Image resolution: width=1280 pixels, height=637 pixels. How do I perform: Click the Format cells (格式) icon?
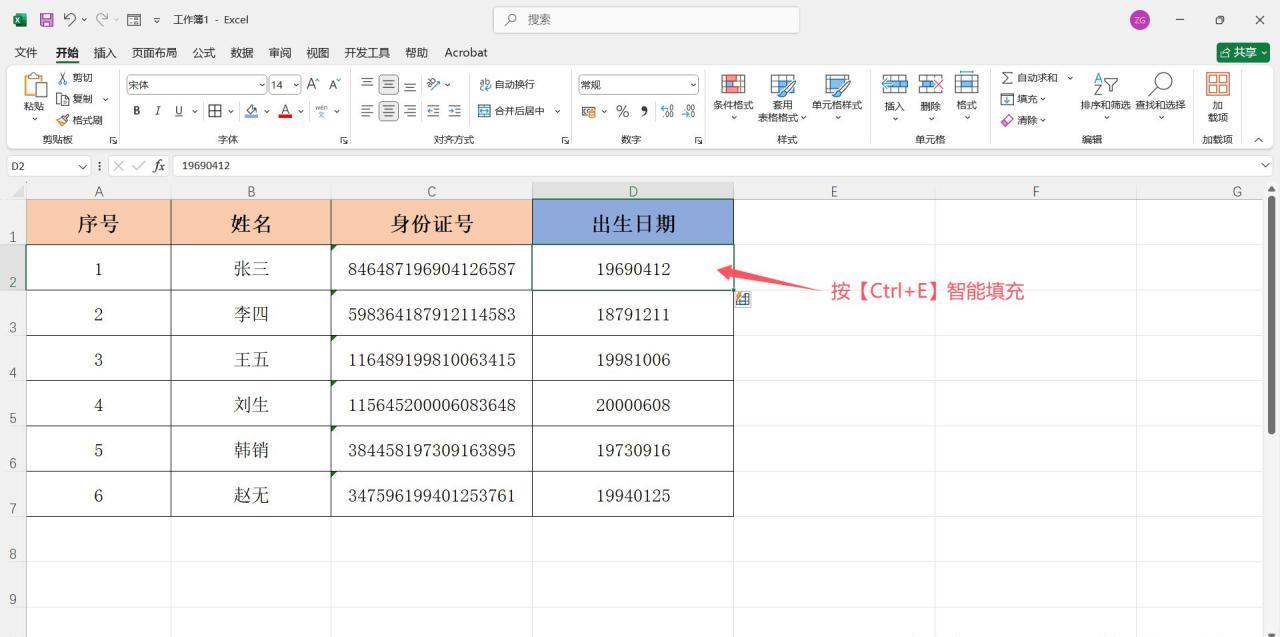(x=966, y=85)
